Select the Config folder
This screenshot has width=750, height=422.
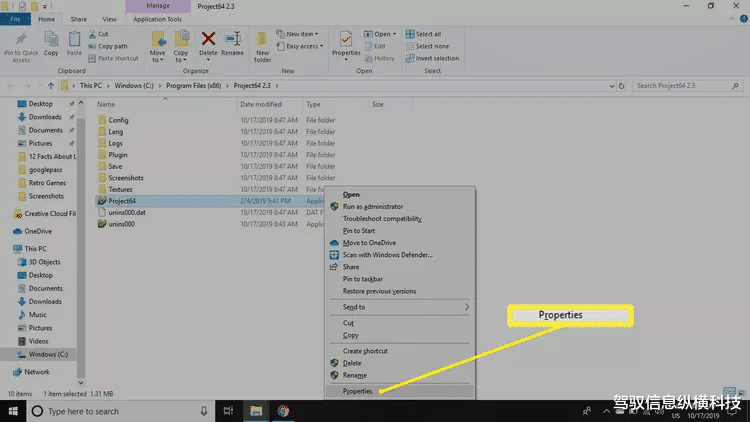coord(118,120)
